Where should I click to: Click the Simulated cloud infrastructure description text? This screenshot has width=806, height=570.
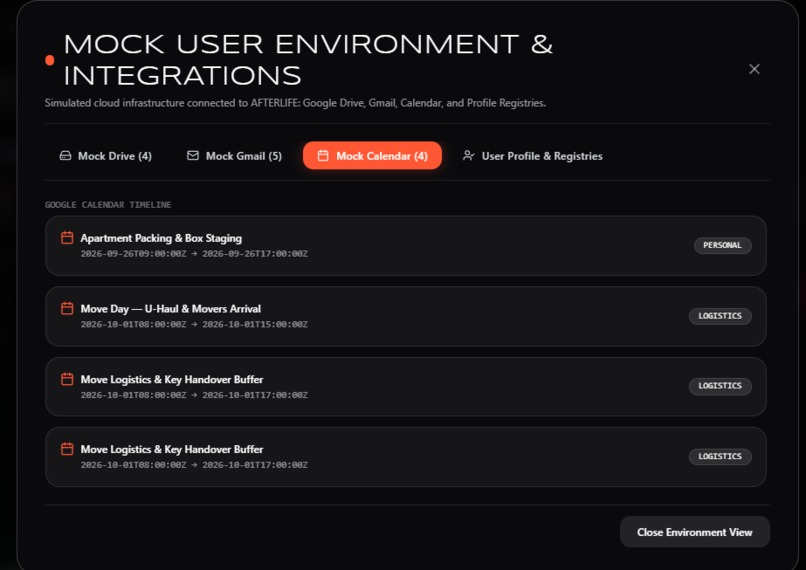295,103
